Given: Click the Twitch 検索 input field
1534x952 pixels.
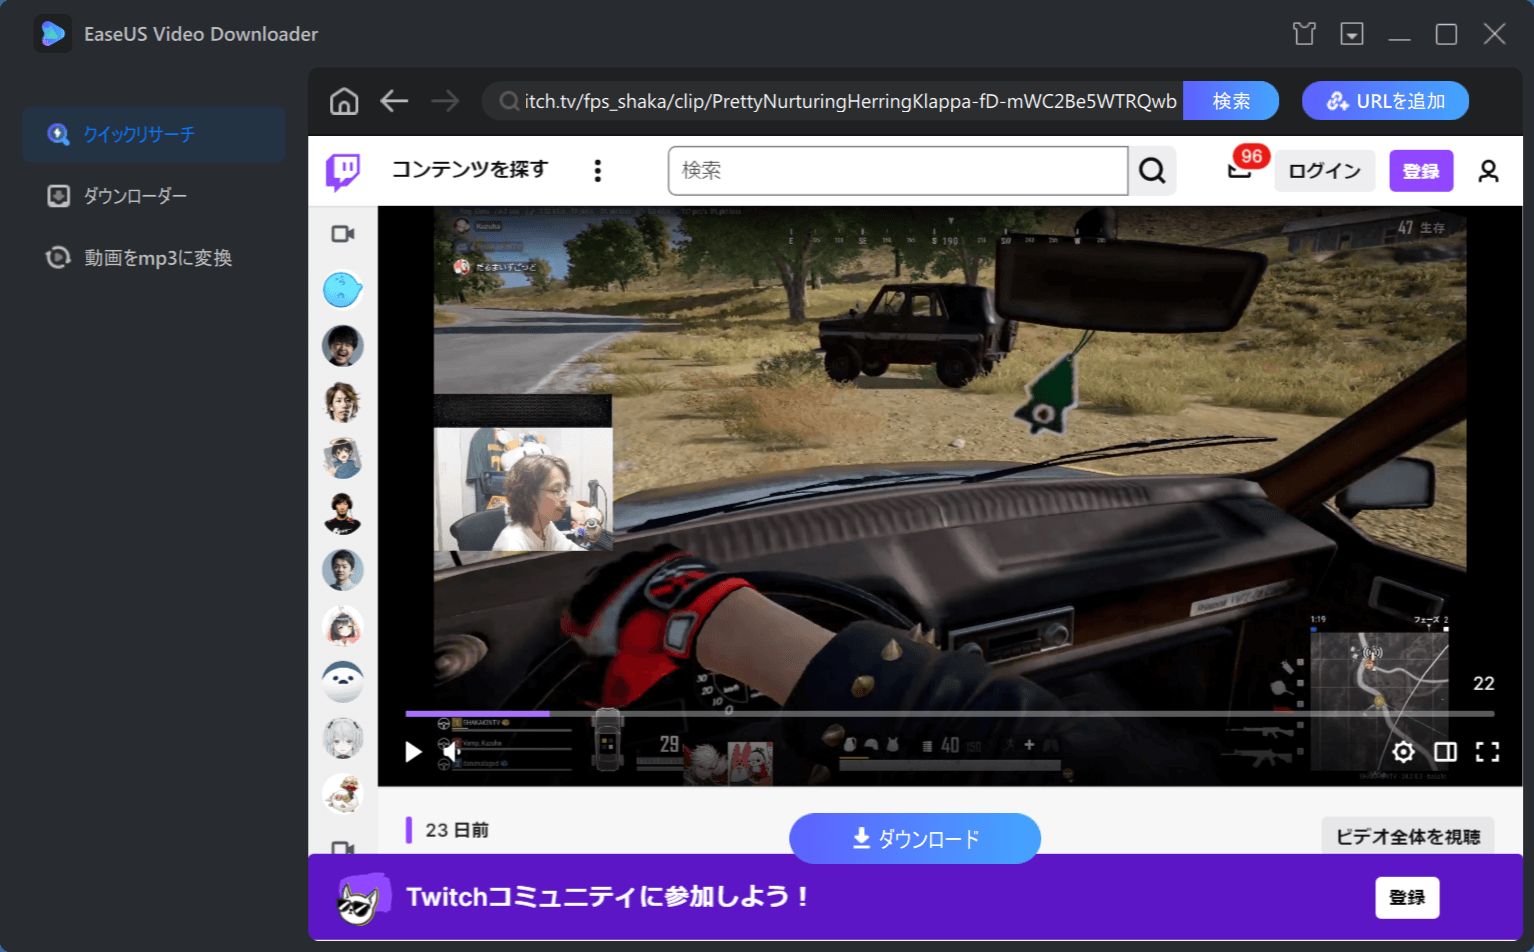Looking at the screenshot, I should point(898,171).
